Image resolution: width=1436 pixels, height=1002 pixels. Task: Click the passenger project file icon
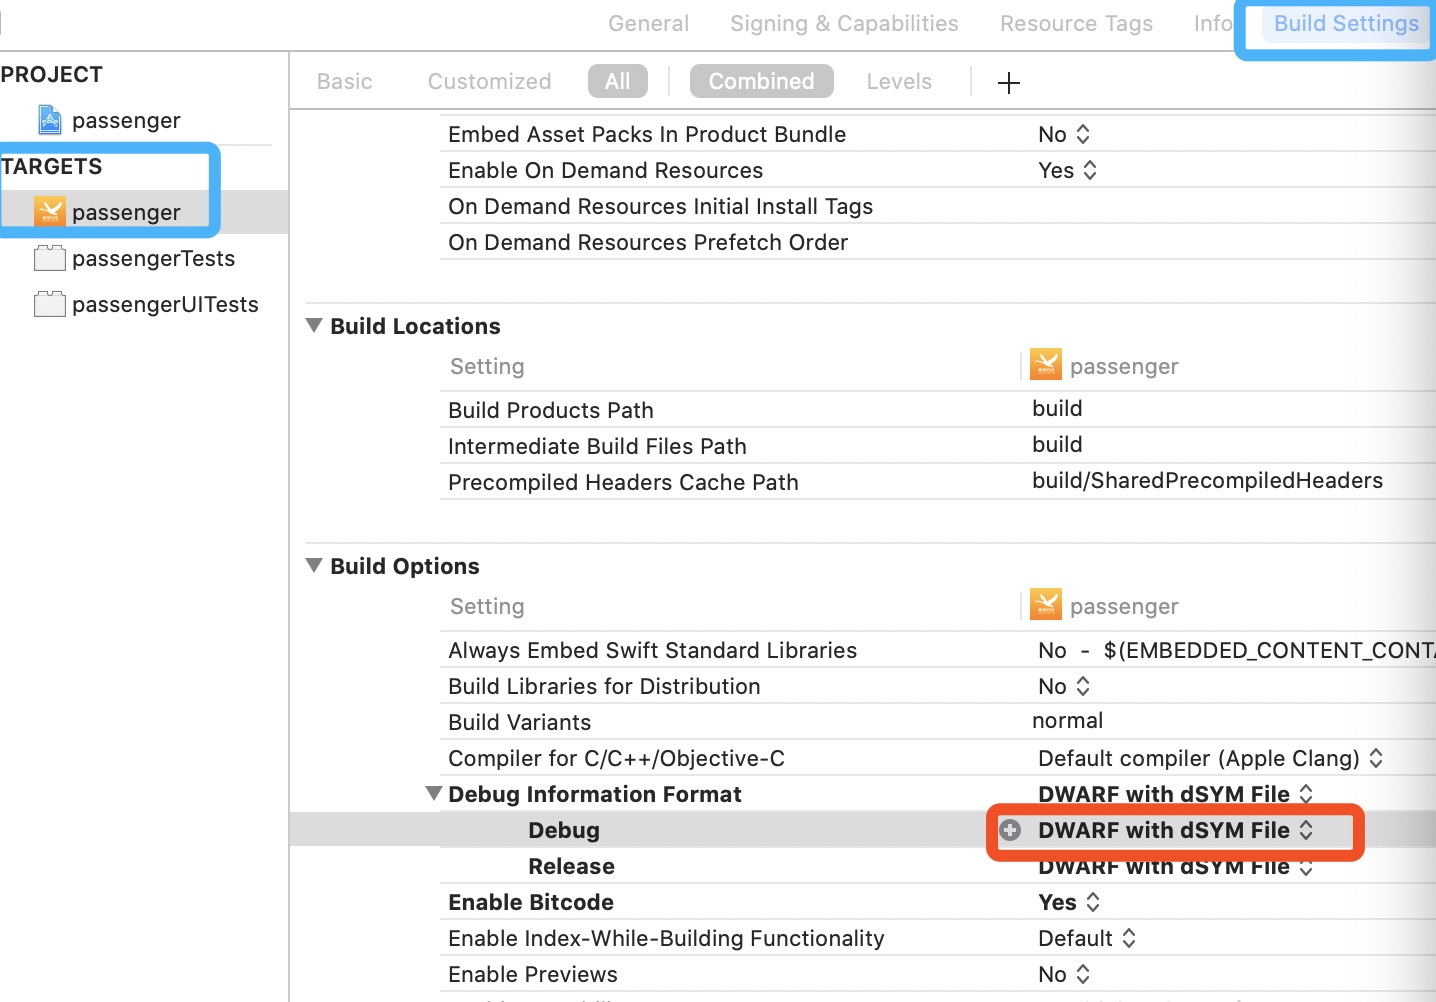point(49,120)
